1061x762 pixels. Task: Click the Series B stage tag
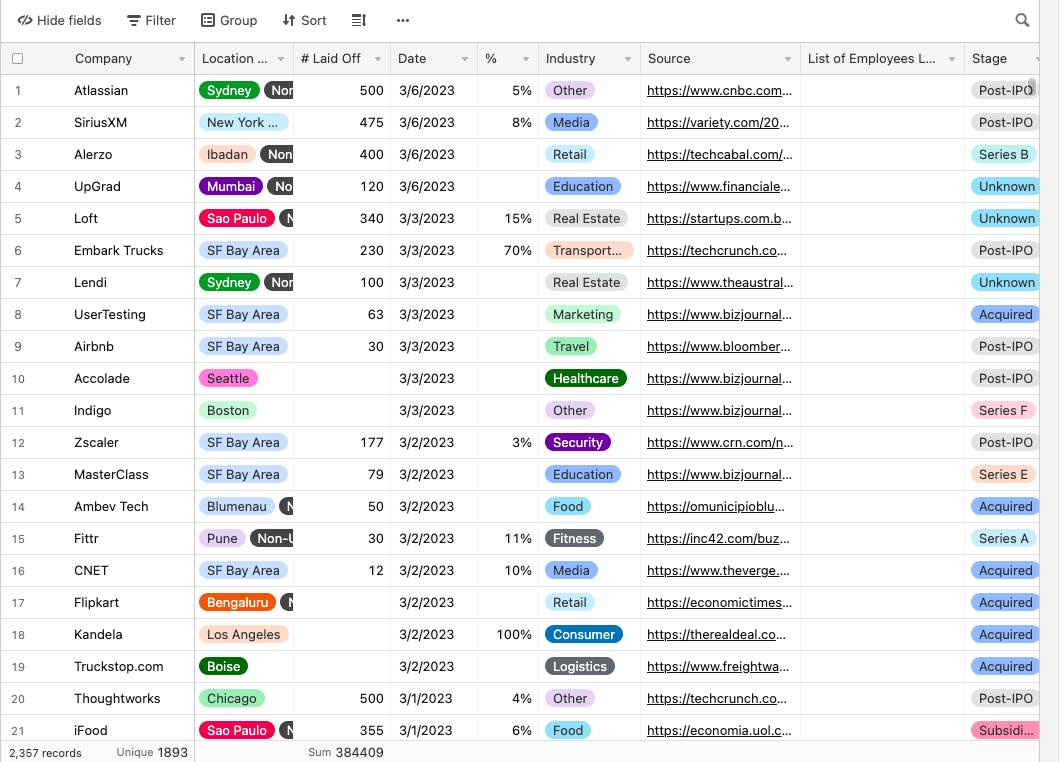pos(1003,155)
